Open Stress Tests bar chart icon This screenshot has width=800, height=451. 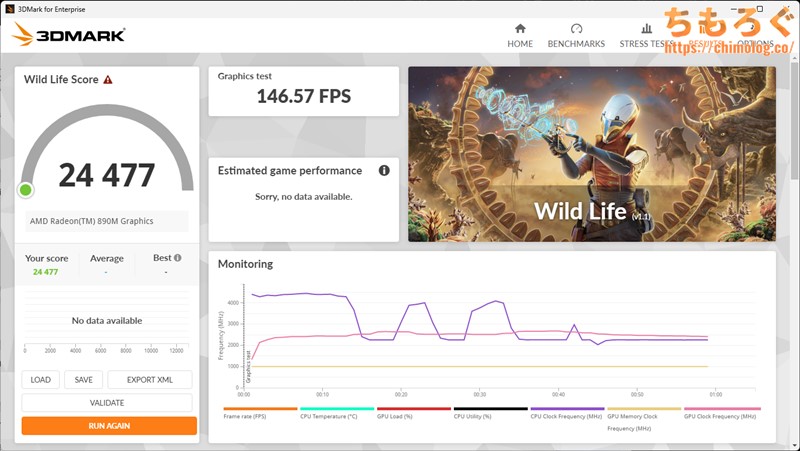646,29
